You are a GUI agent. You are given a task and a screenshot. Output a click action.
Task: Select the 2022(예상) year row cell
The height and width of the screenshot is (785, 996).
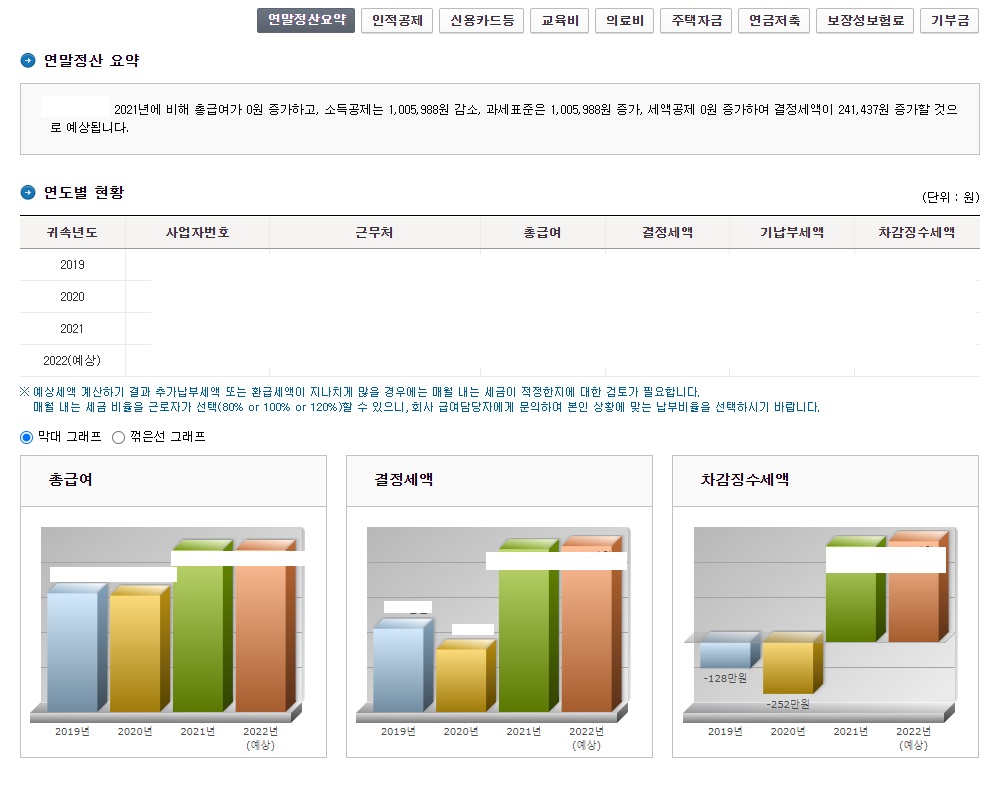click(72, 361)
